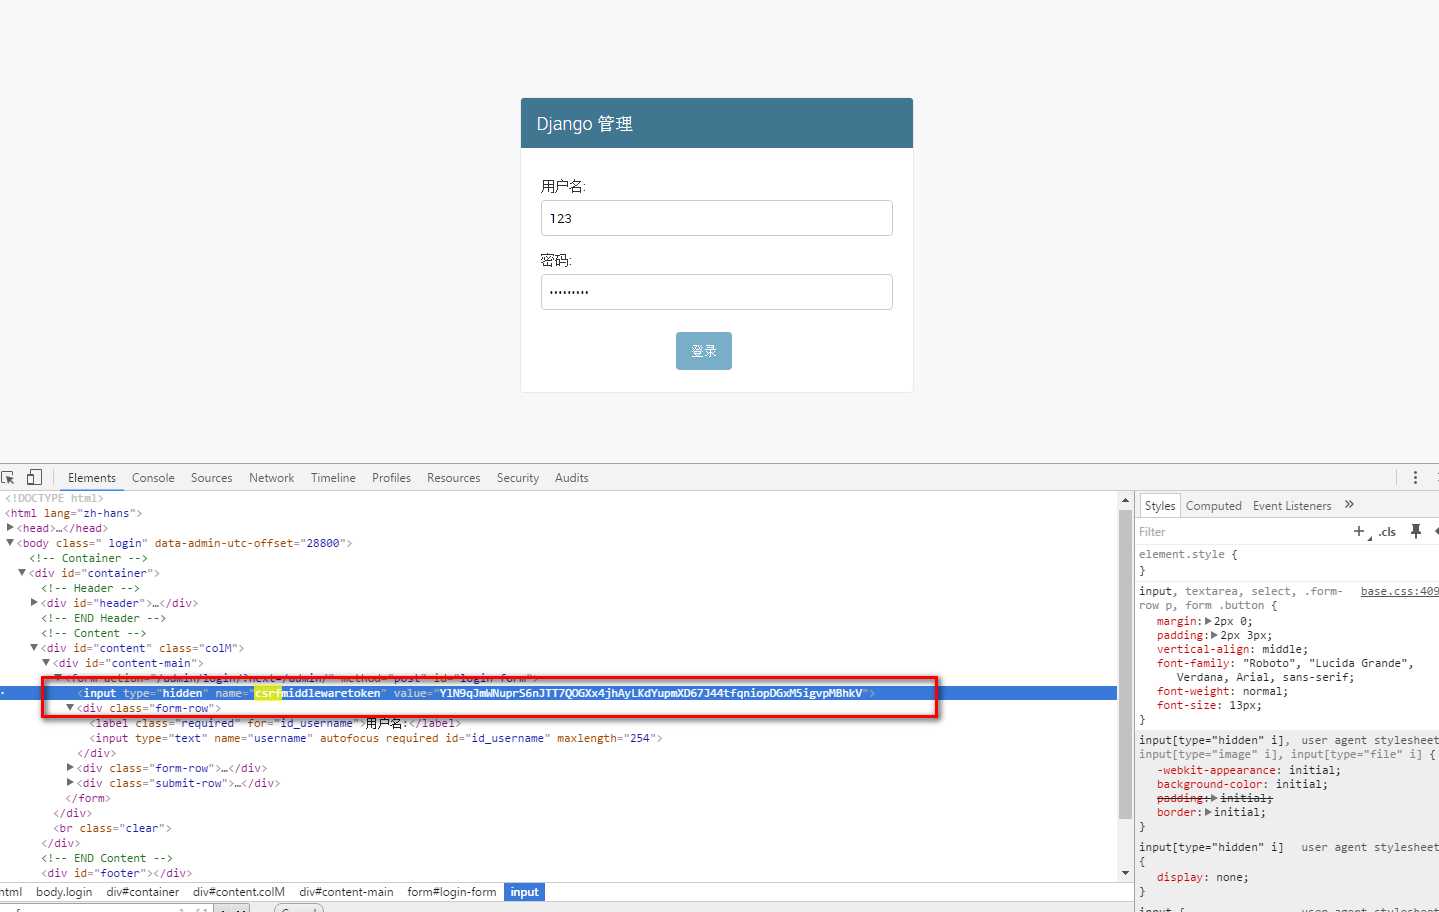Select div#content-main breadcrumb
This screenshot has width=1439, height=912.
pos(346,892)
